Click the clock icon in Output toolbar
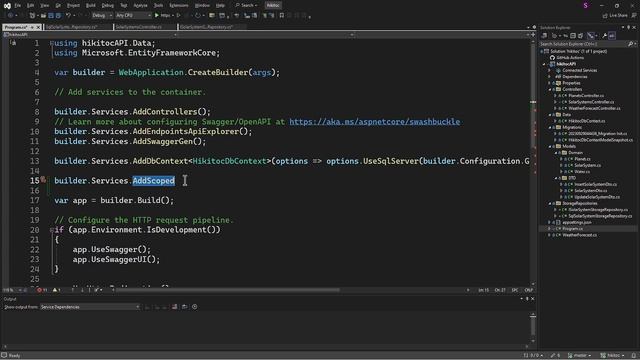This screenshot has width=640, height=360. click(x=195, y=307)
